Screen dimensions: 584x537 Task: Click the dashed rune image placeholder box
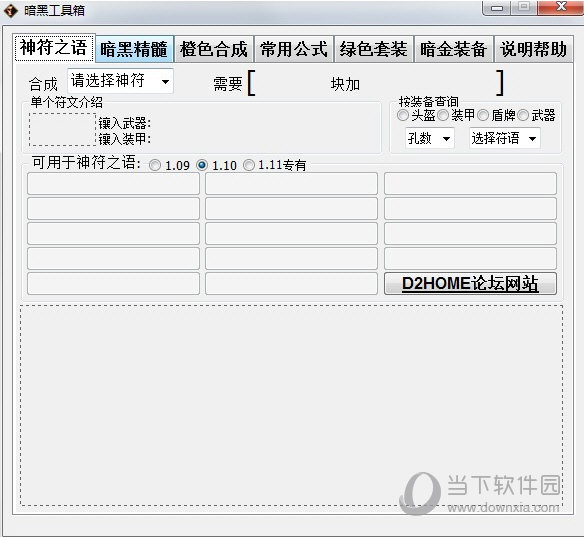pos(63,129)
